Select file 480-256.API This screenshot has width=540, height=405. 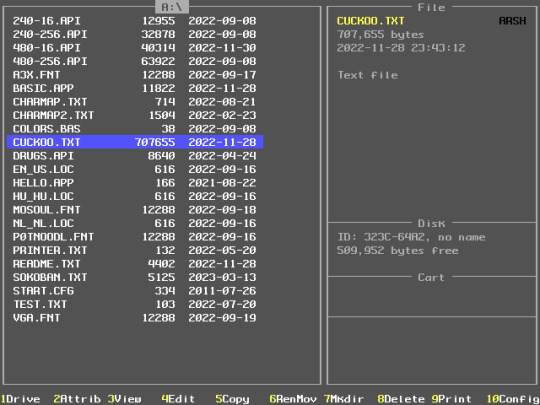click(135, 61)
